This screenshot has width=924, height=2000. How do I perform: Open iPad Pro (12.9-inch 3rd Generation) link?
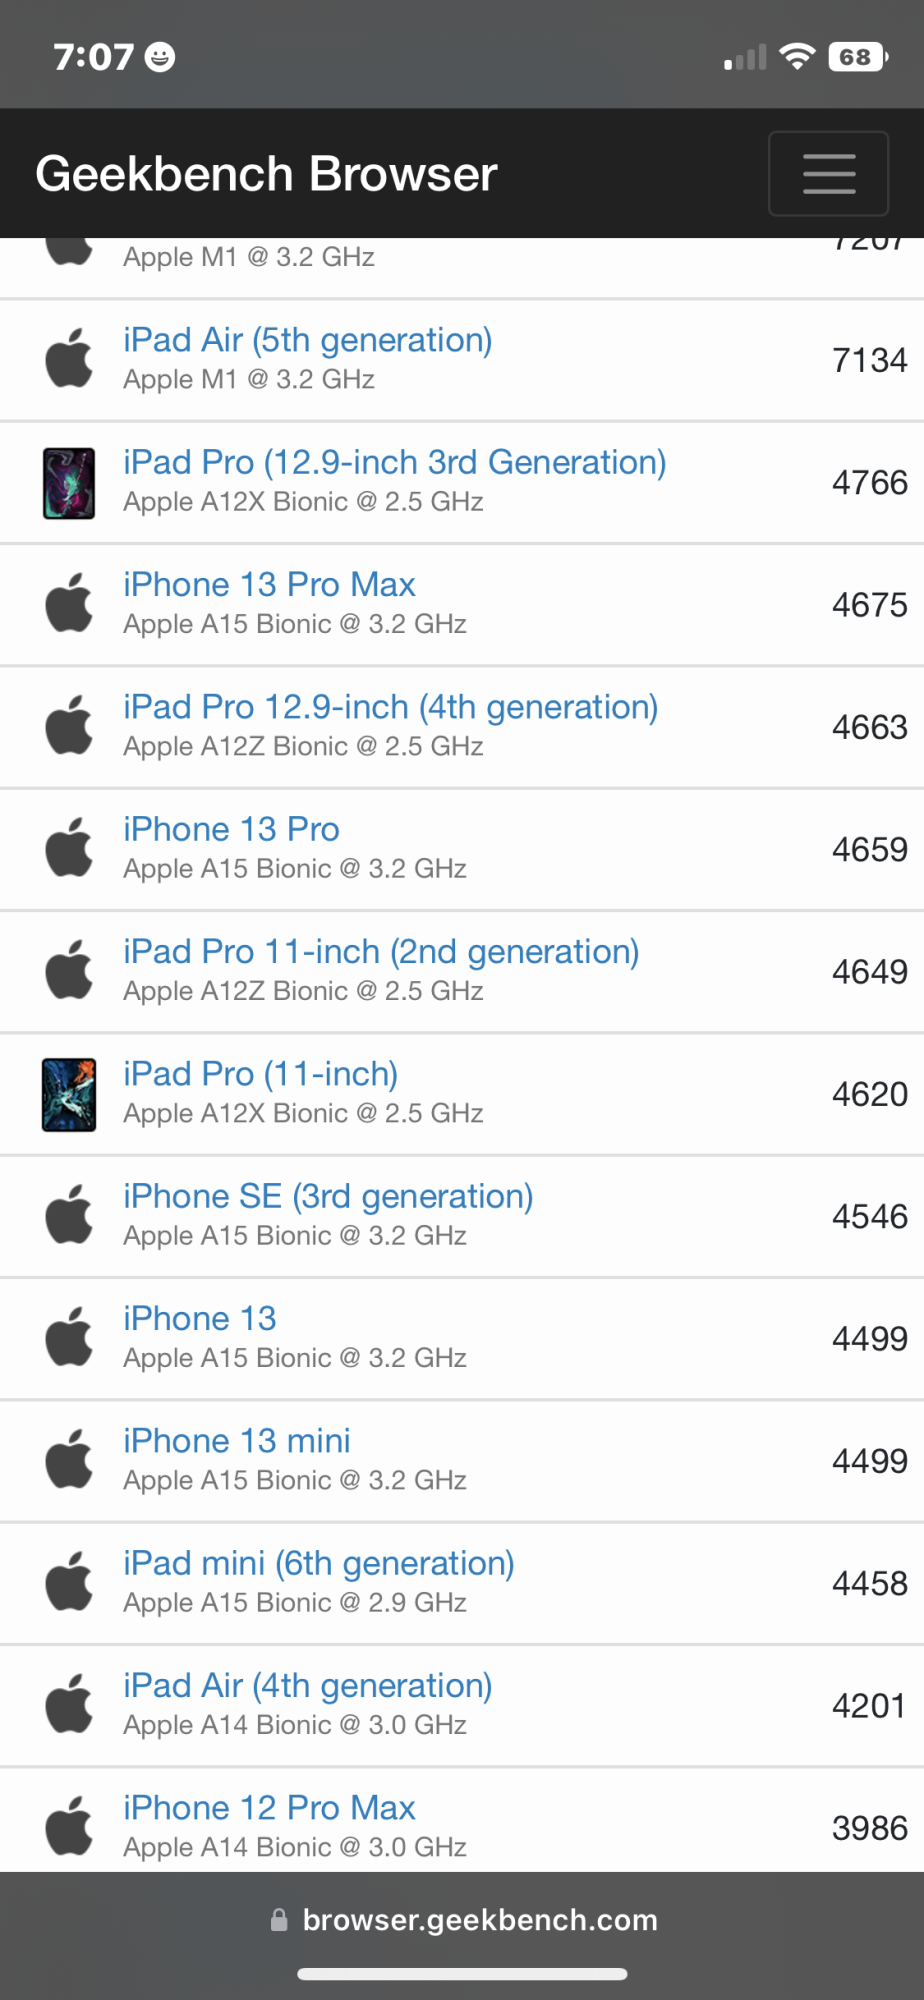[394, 462]
